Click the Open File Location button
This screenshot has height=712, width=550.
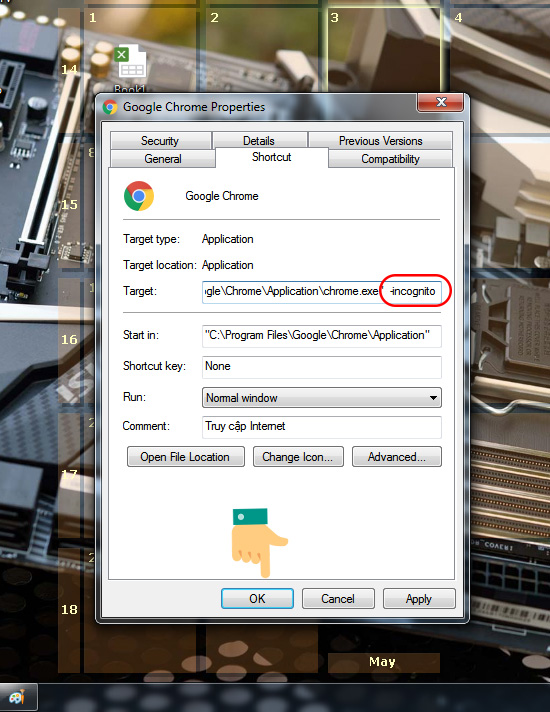click(x=185, y=457)
